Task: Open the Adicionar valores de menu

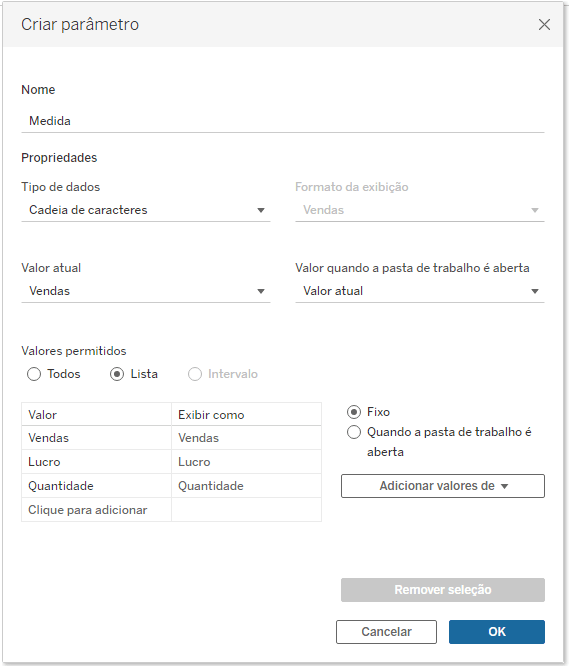Action: tap(443, 486)
